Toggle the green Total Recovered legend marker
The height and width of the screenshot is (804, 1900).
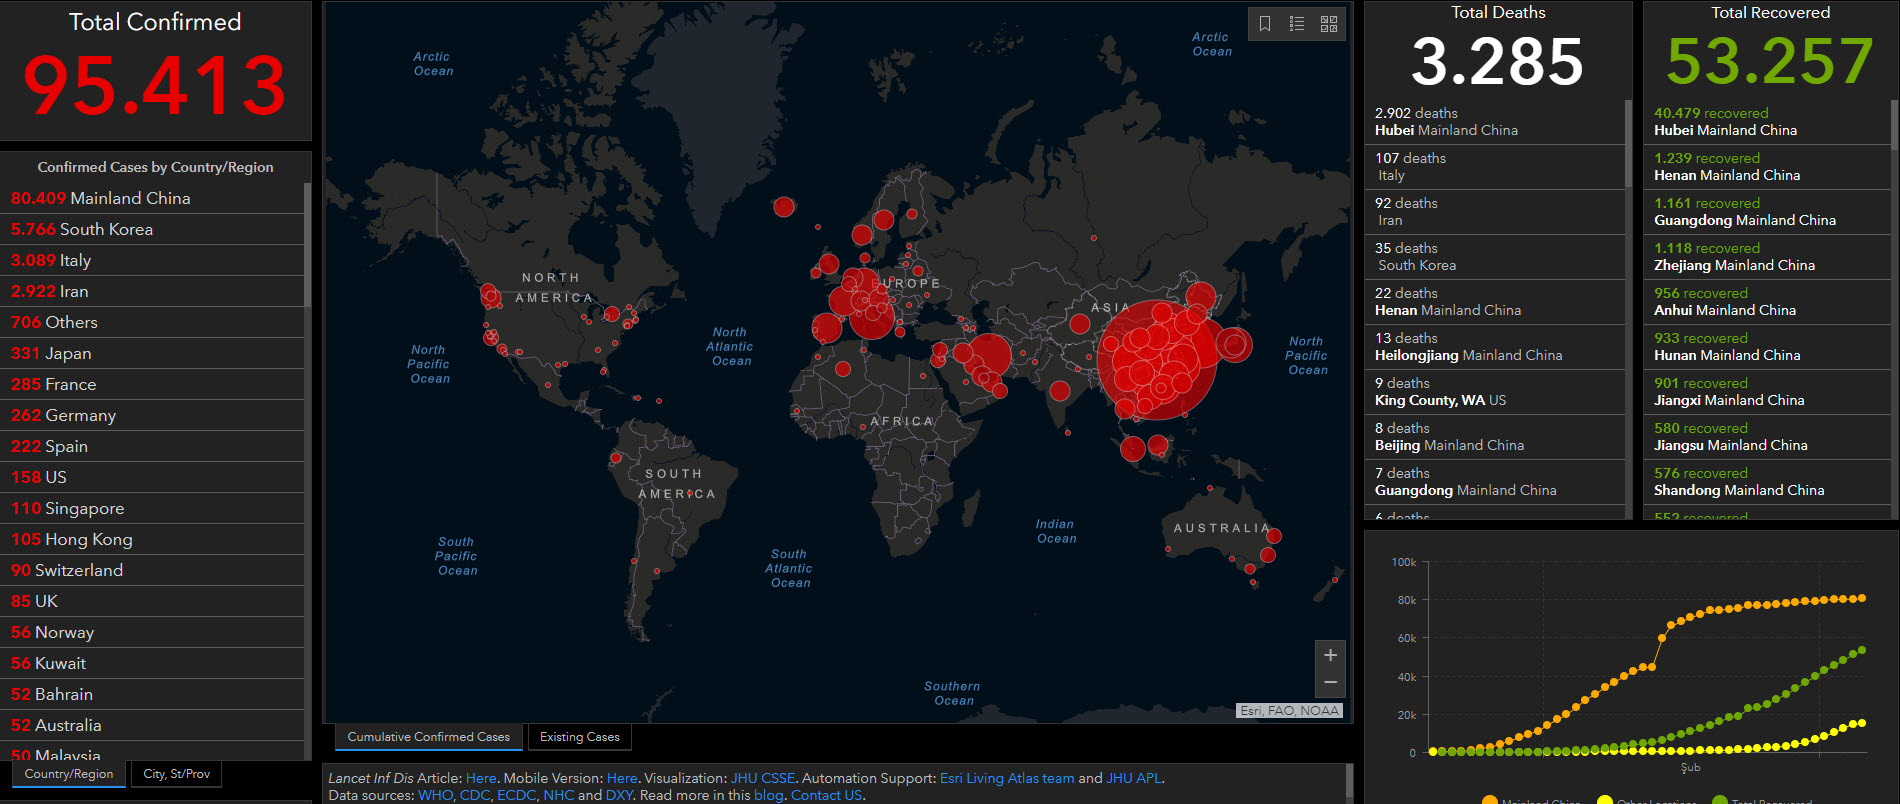[x=1720, y=800]
